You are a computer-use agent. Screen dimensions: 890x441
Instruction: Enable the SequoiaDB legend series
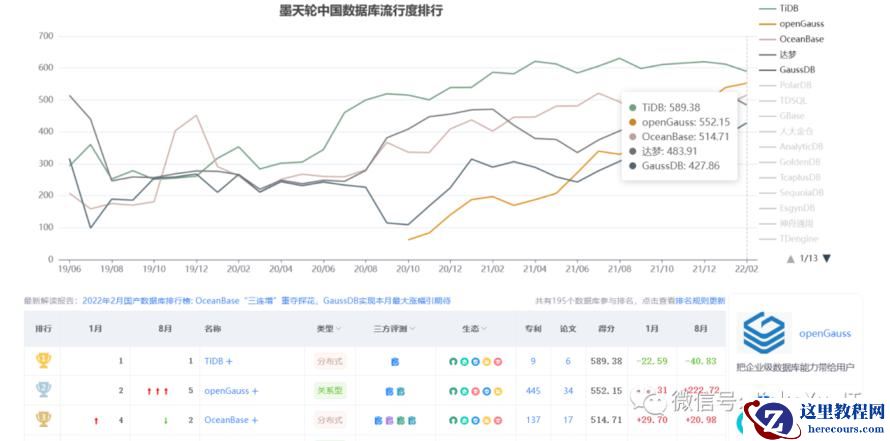[791, 192]
